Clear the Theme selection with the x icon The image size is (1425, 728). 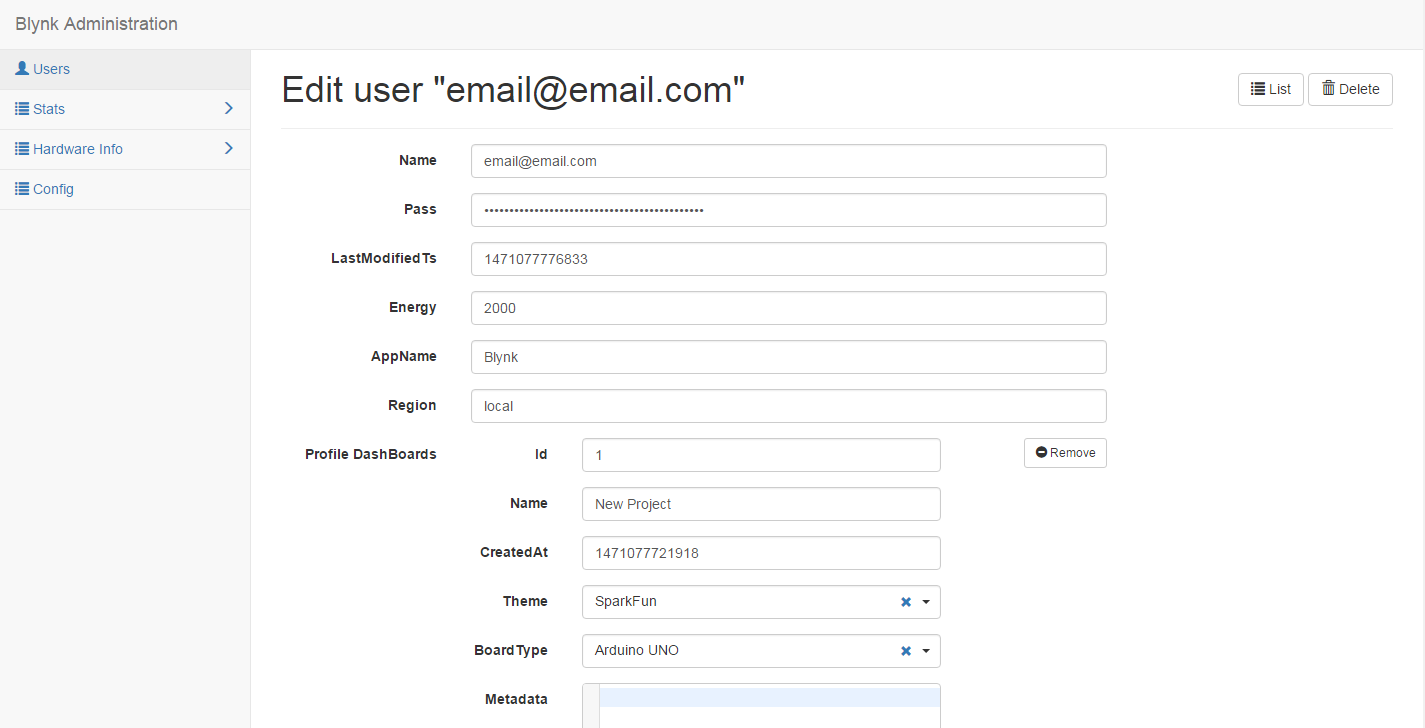pos(906,602)
